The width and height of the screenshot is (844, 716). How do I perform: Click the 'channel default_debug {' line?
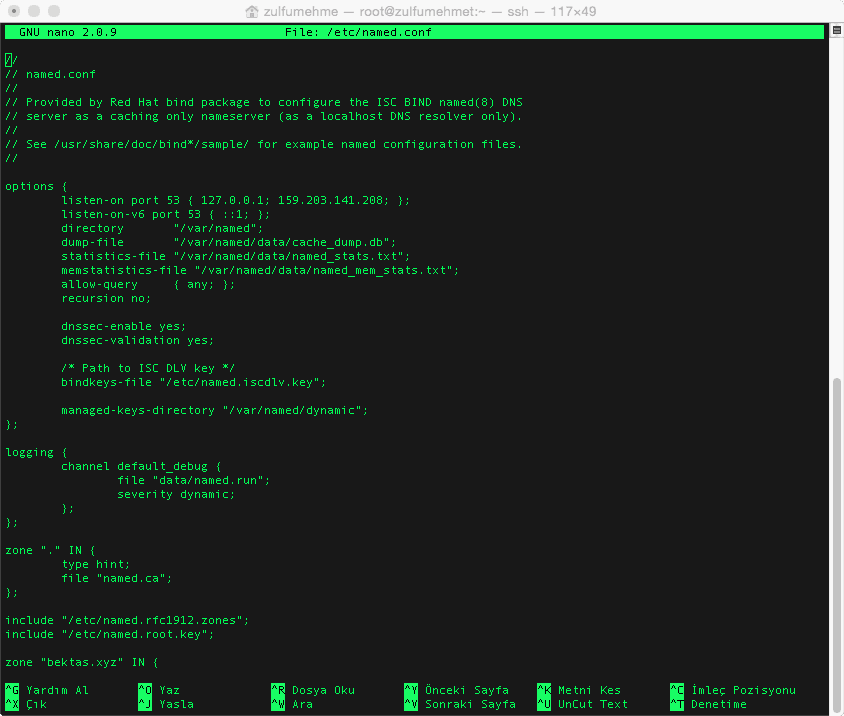(x=141, y=466)
